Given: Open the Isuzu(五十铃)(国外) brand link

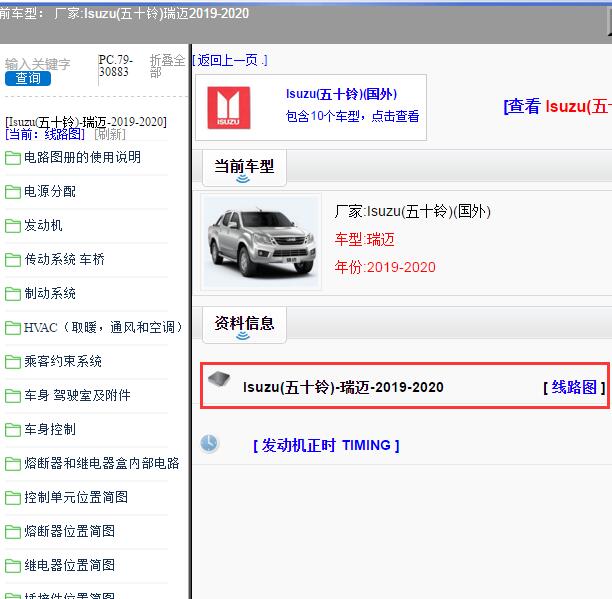Looking at the screenshot, I should (x=342, y=94).
